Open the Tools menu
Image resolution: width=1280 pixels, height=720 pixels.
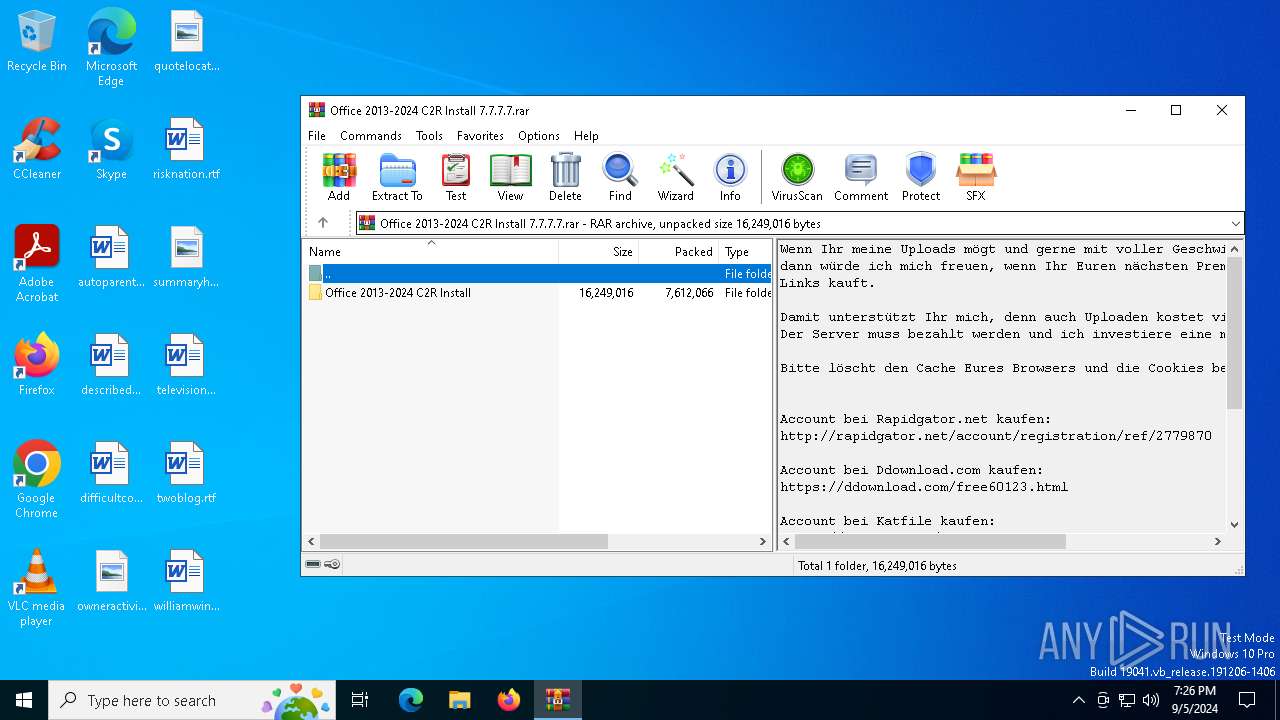(429, 136)
